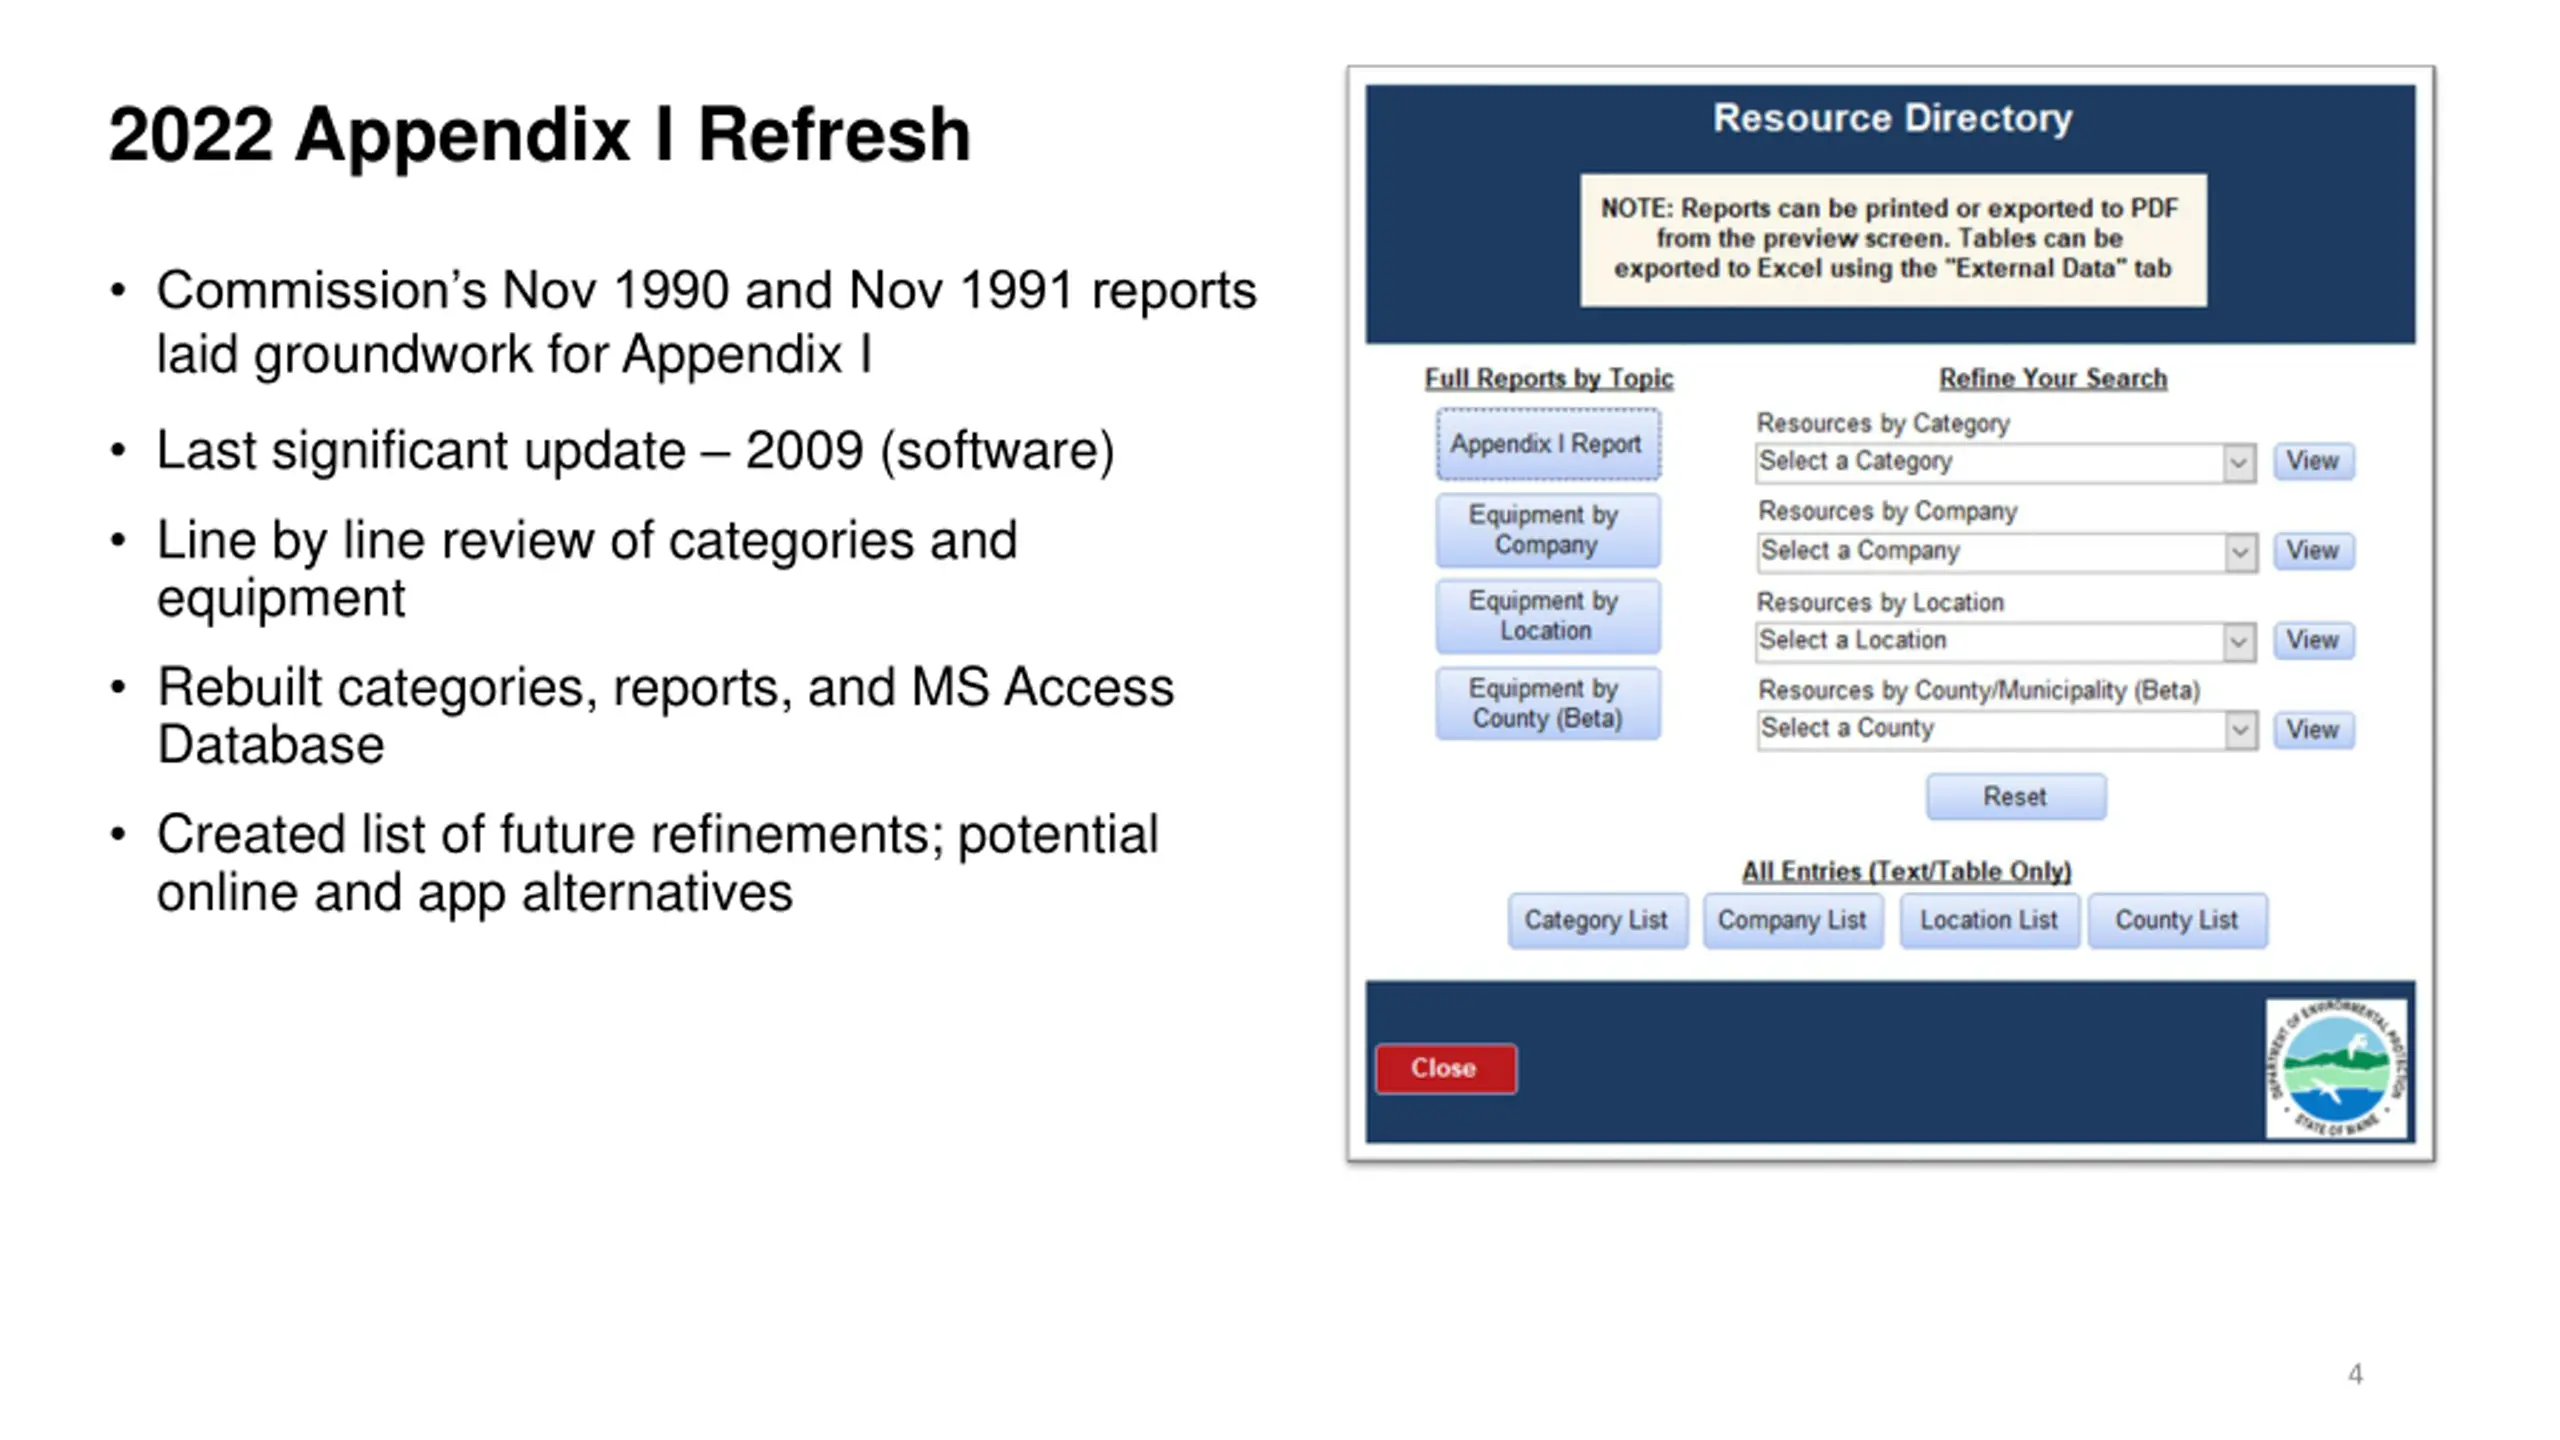This screenshot has height=1440, width=2560.
Task: Click the Resources by County/Municipality (Beta) label
Action: tap(1979, 691)
